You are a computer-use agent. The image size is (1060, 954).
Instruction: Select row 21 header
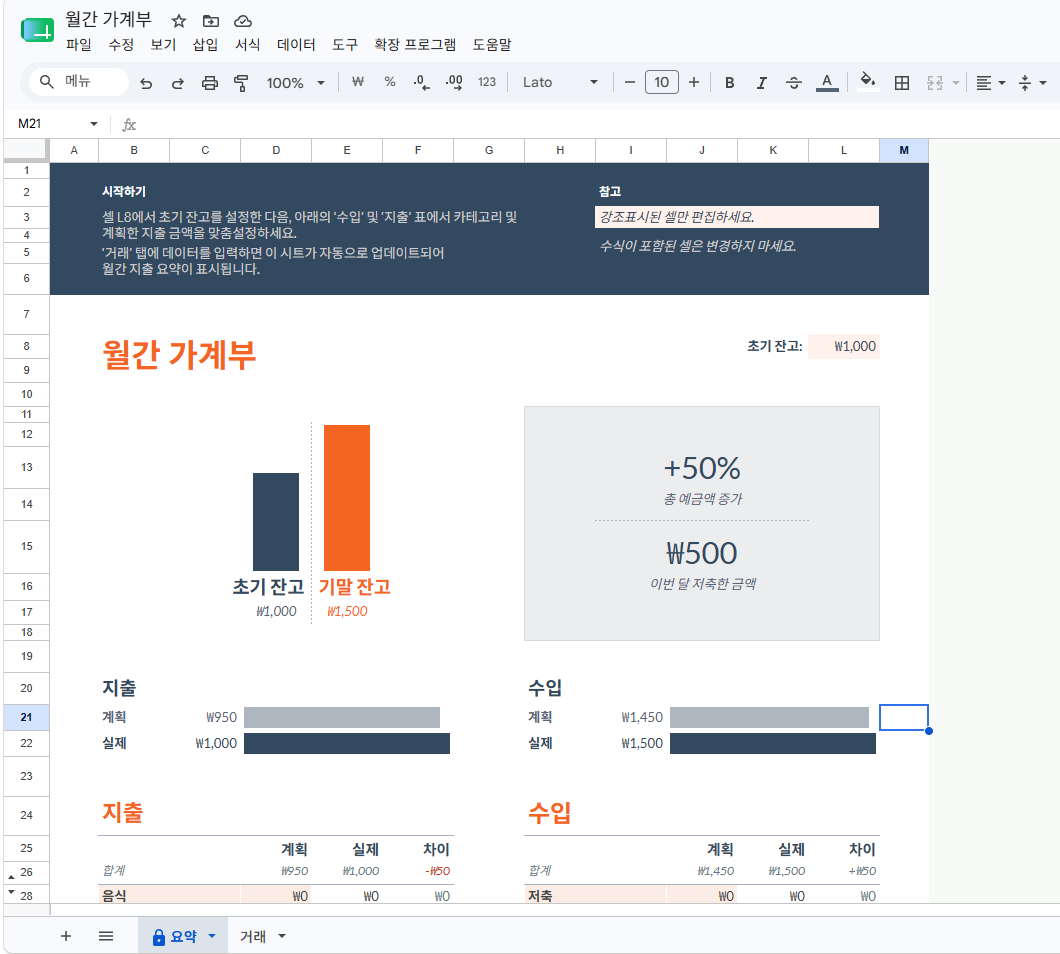tap(26, 717)
